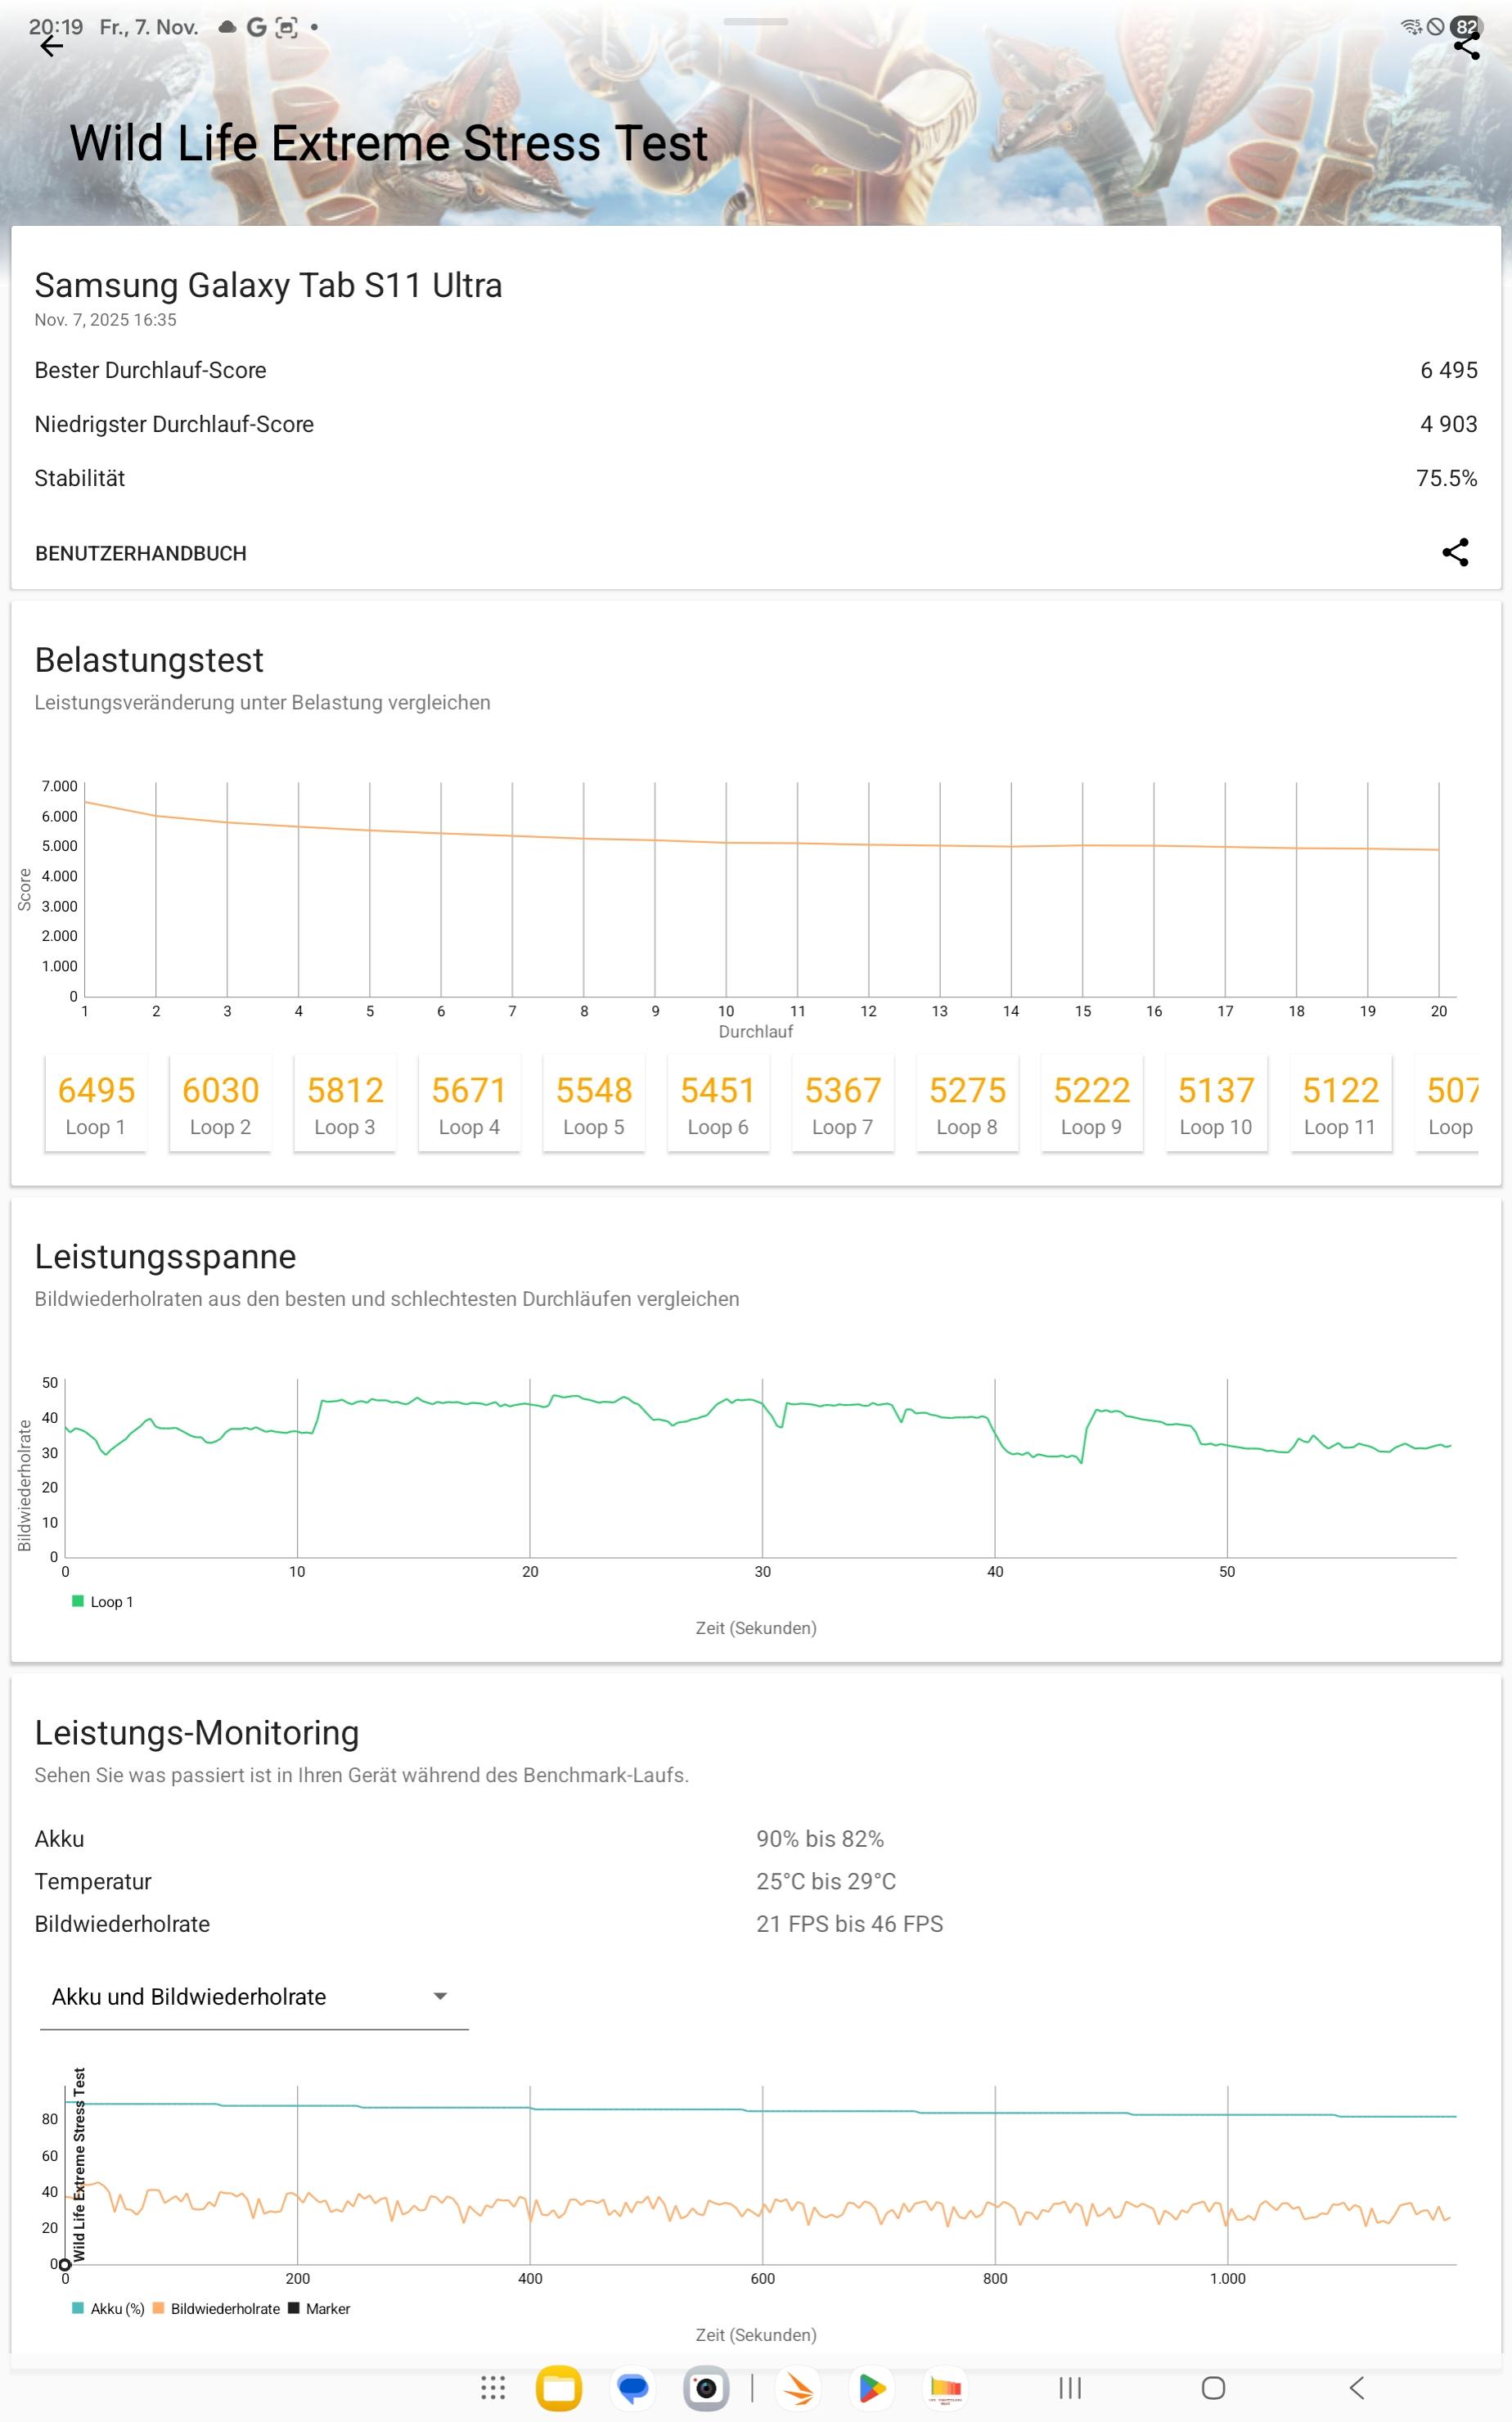Share the result from the score card
The width and height of the screenshot is (1512, 2422).
coord(1454,552)
